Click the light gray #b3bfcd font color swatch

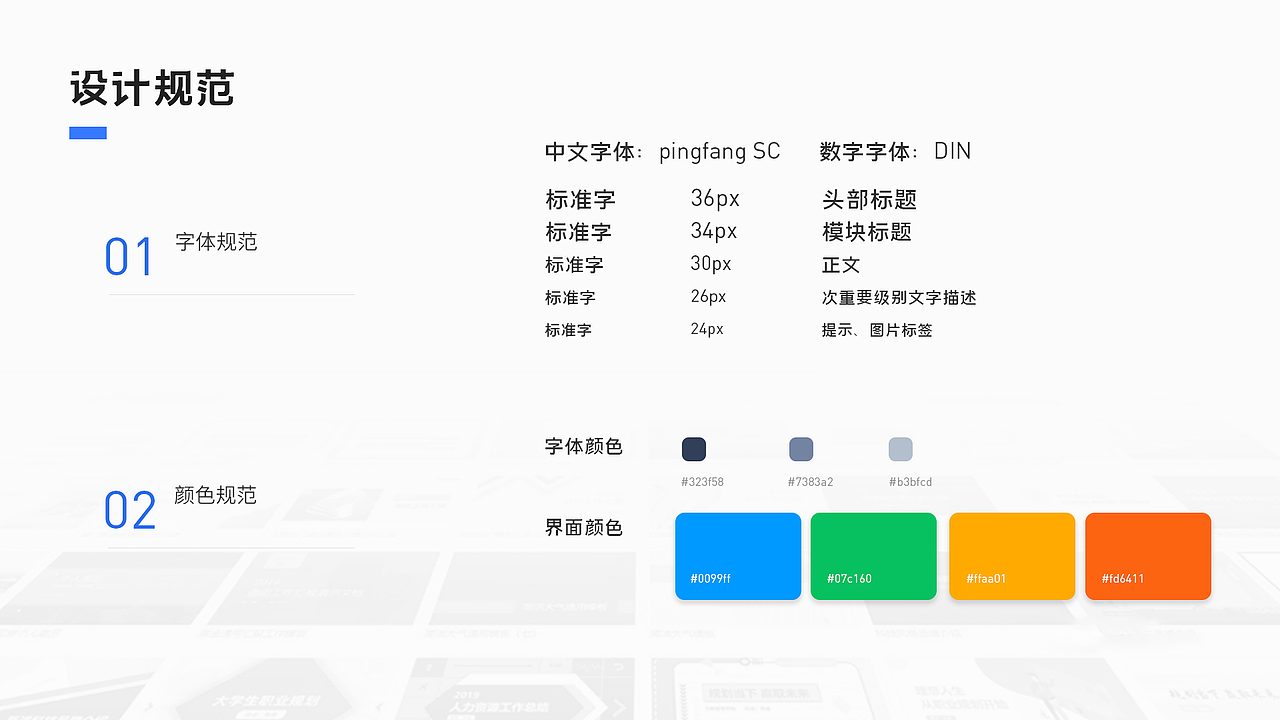tap(901, 449)
